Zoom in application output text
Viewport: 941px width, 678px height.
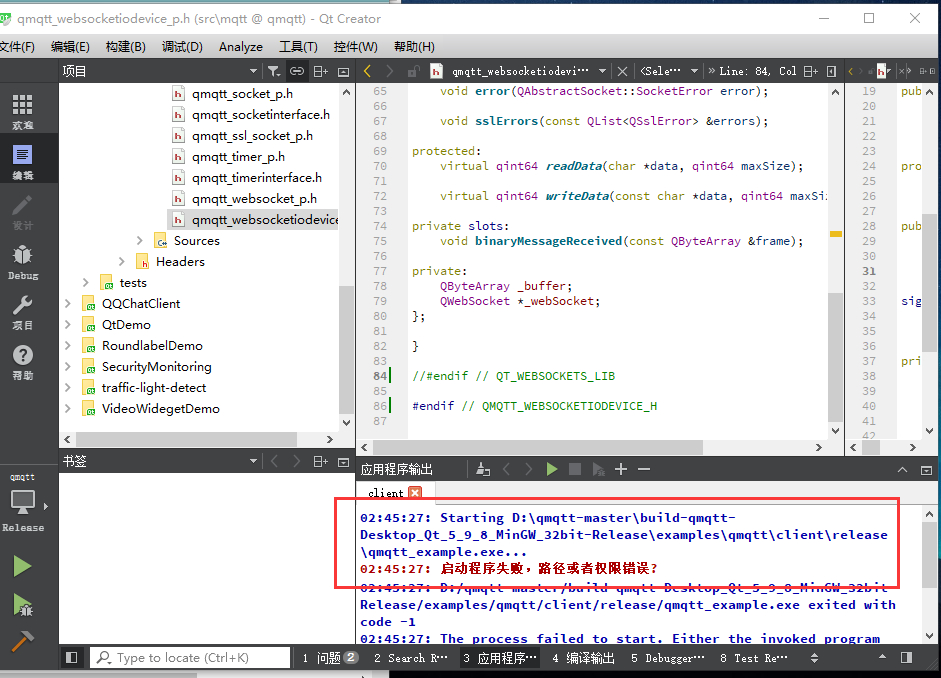tap(621, 469)
